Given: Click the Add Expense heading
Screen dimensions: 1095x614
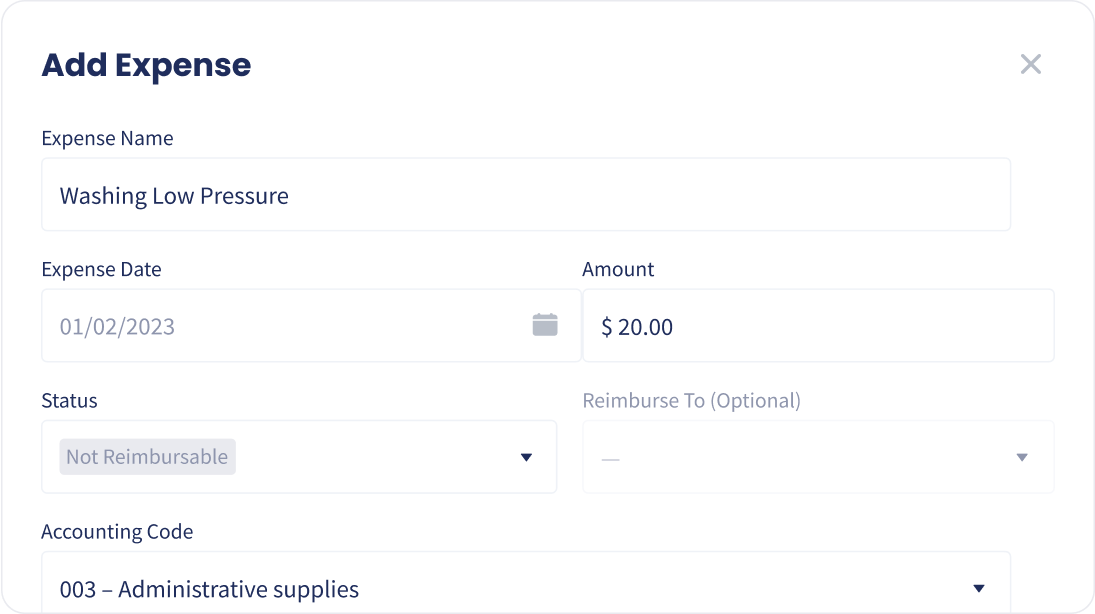Looking at the screenshot, I should point(146,65).
